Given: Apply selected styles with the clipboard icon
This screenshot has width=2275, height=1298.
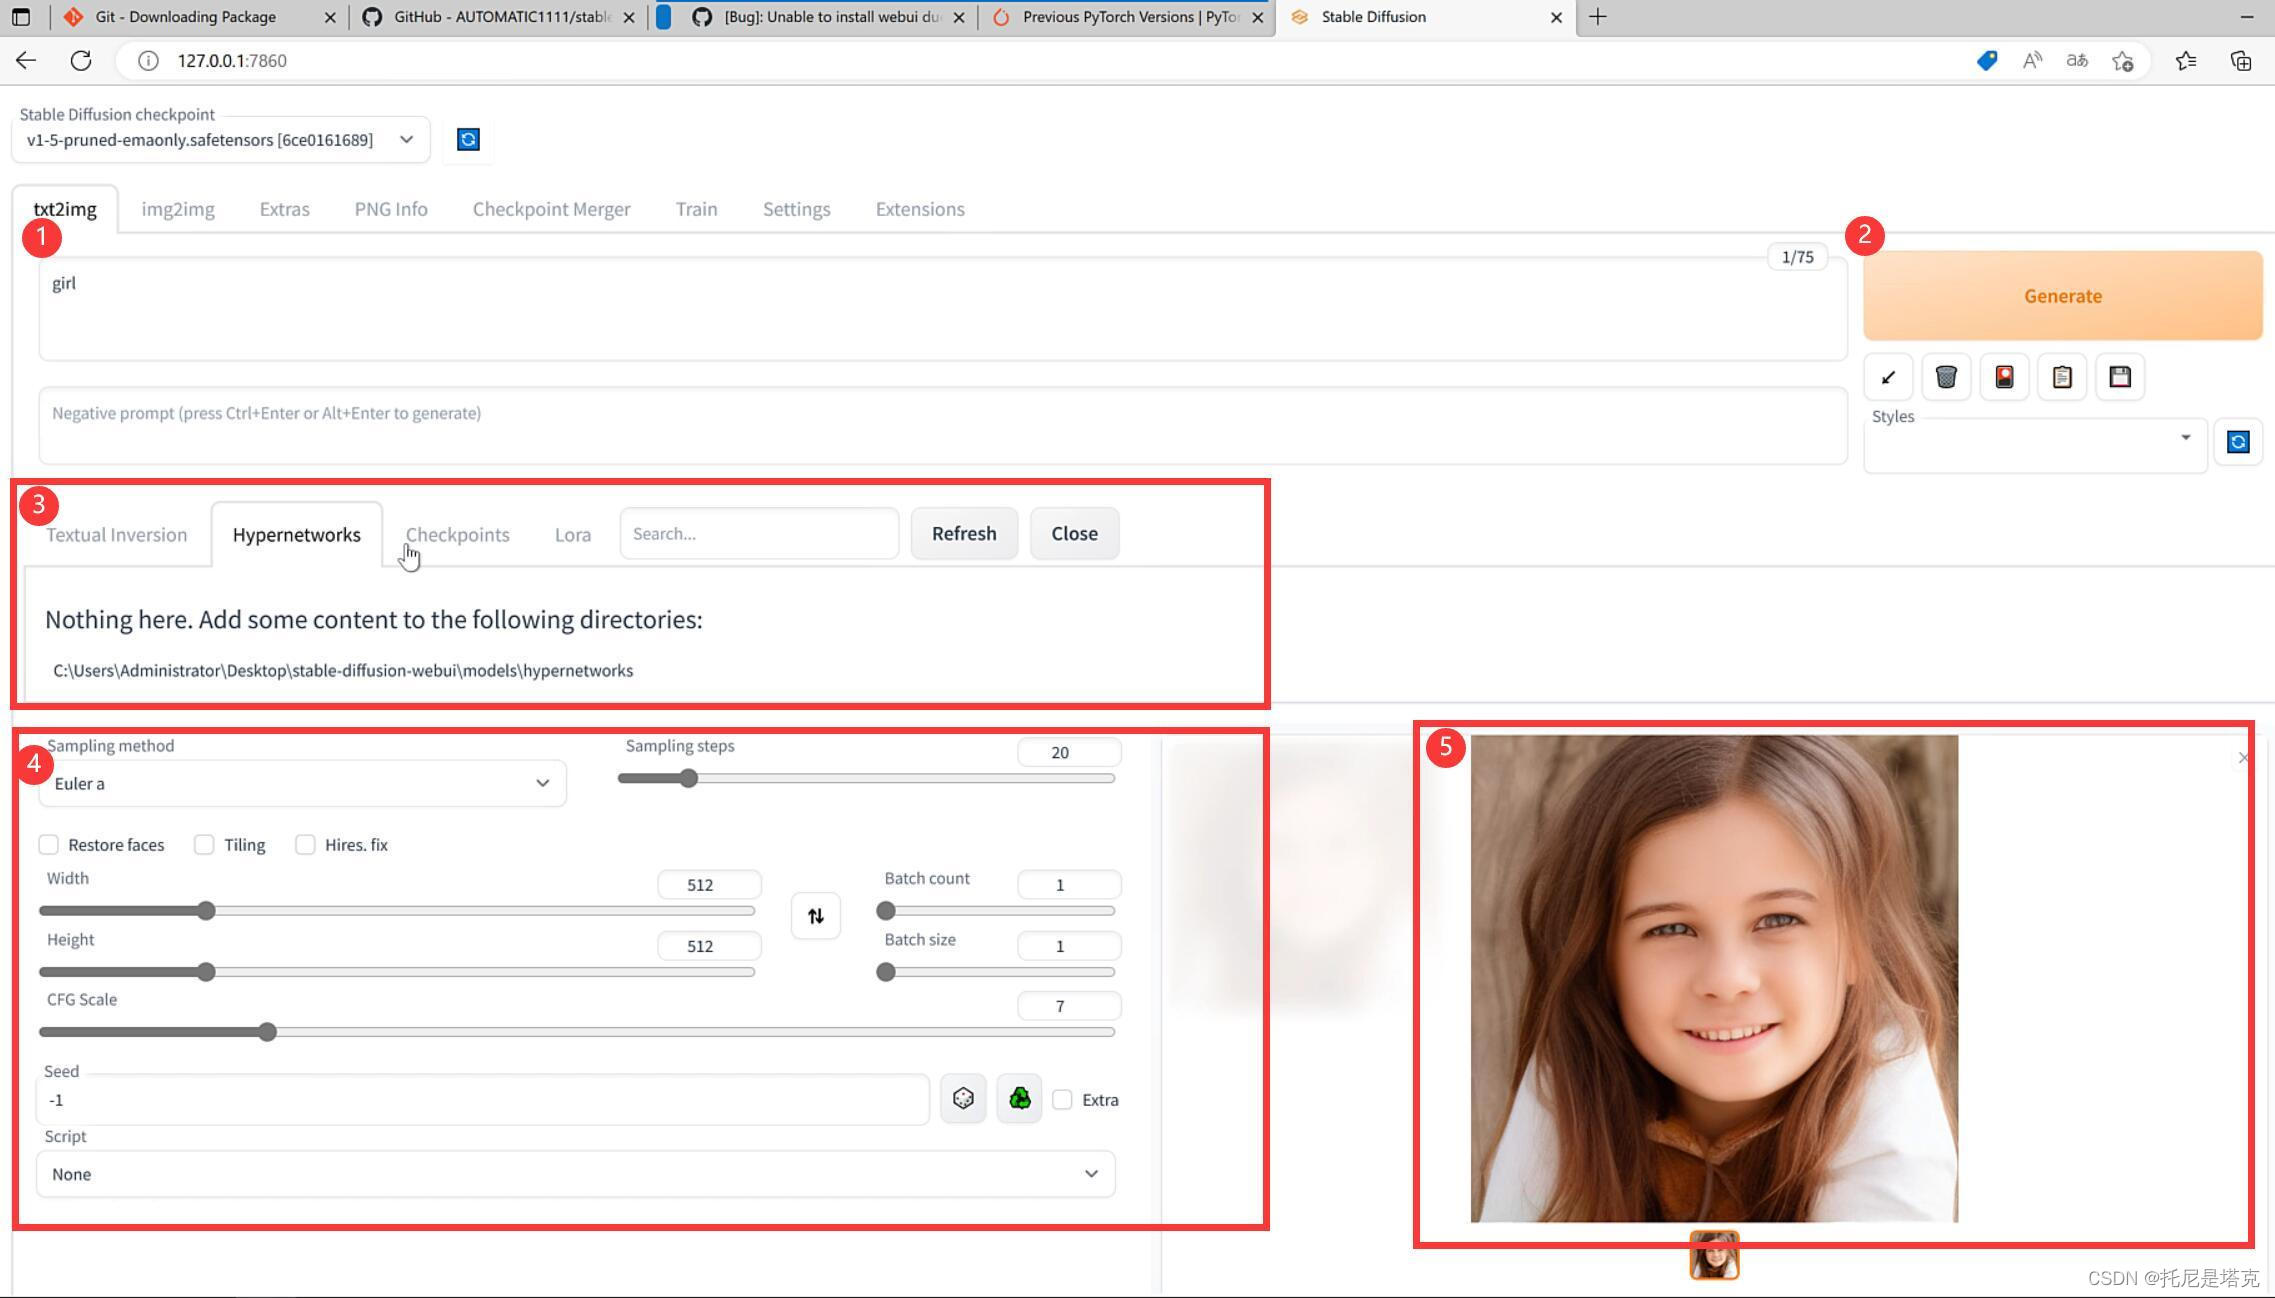Looking at the screenshot, I should (2062, 377).
